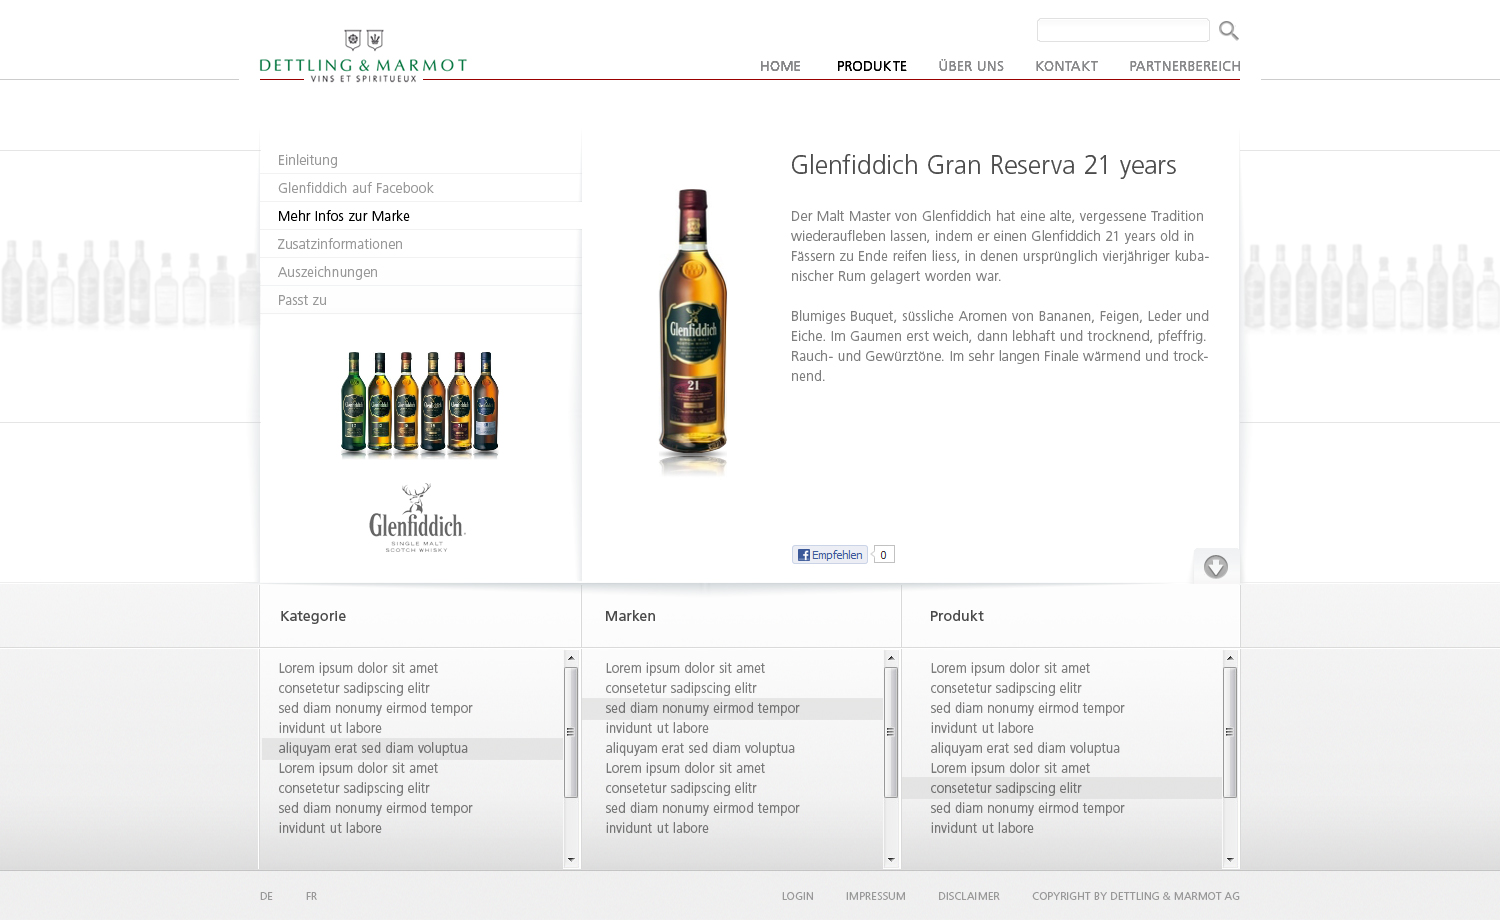
Task: Select highlighted 'aliquyam erat' entry in Kategorie
Action: coord(373,748)
